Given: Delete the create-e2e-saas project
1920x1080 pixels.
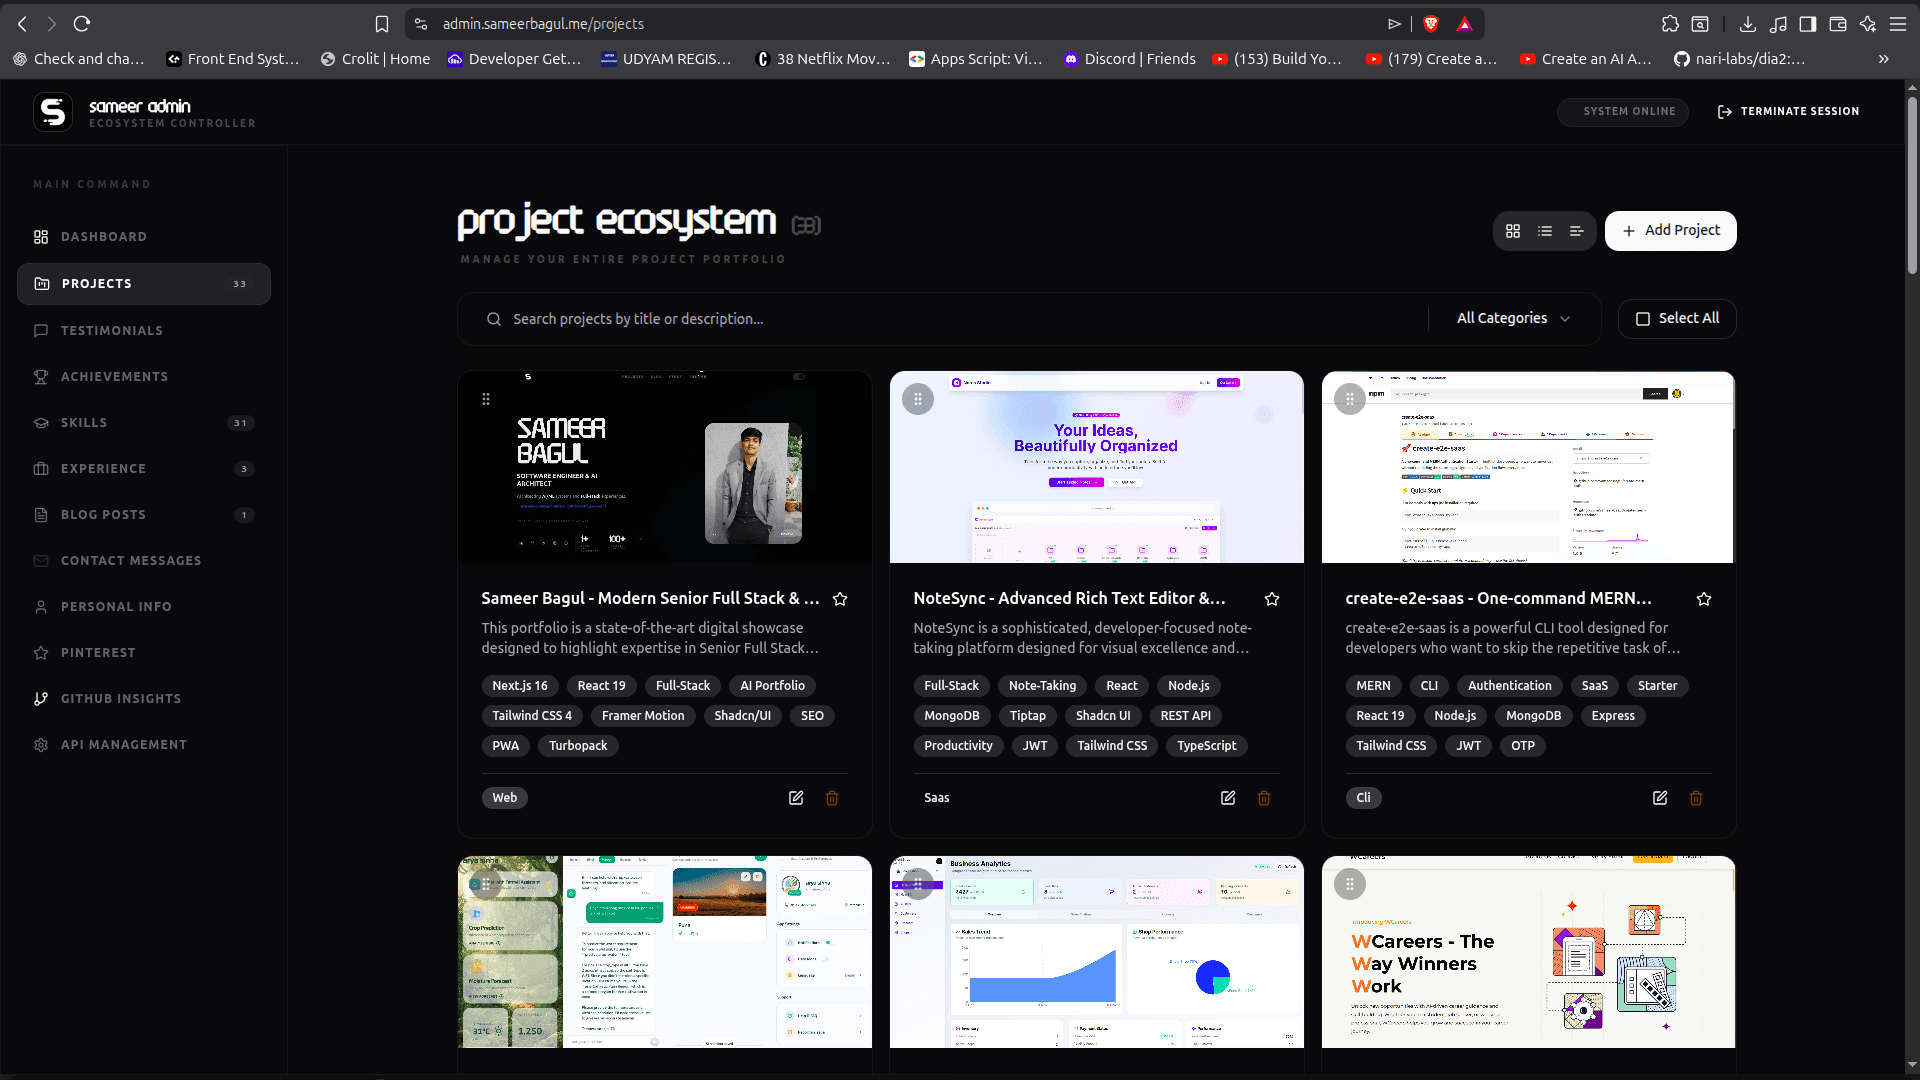Looking at the screenshot, I should pos(1695,798).
